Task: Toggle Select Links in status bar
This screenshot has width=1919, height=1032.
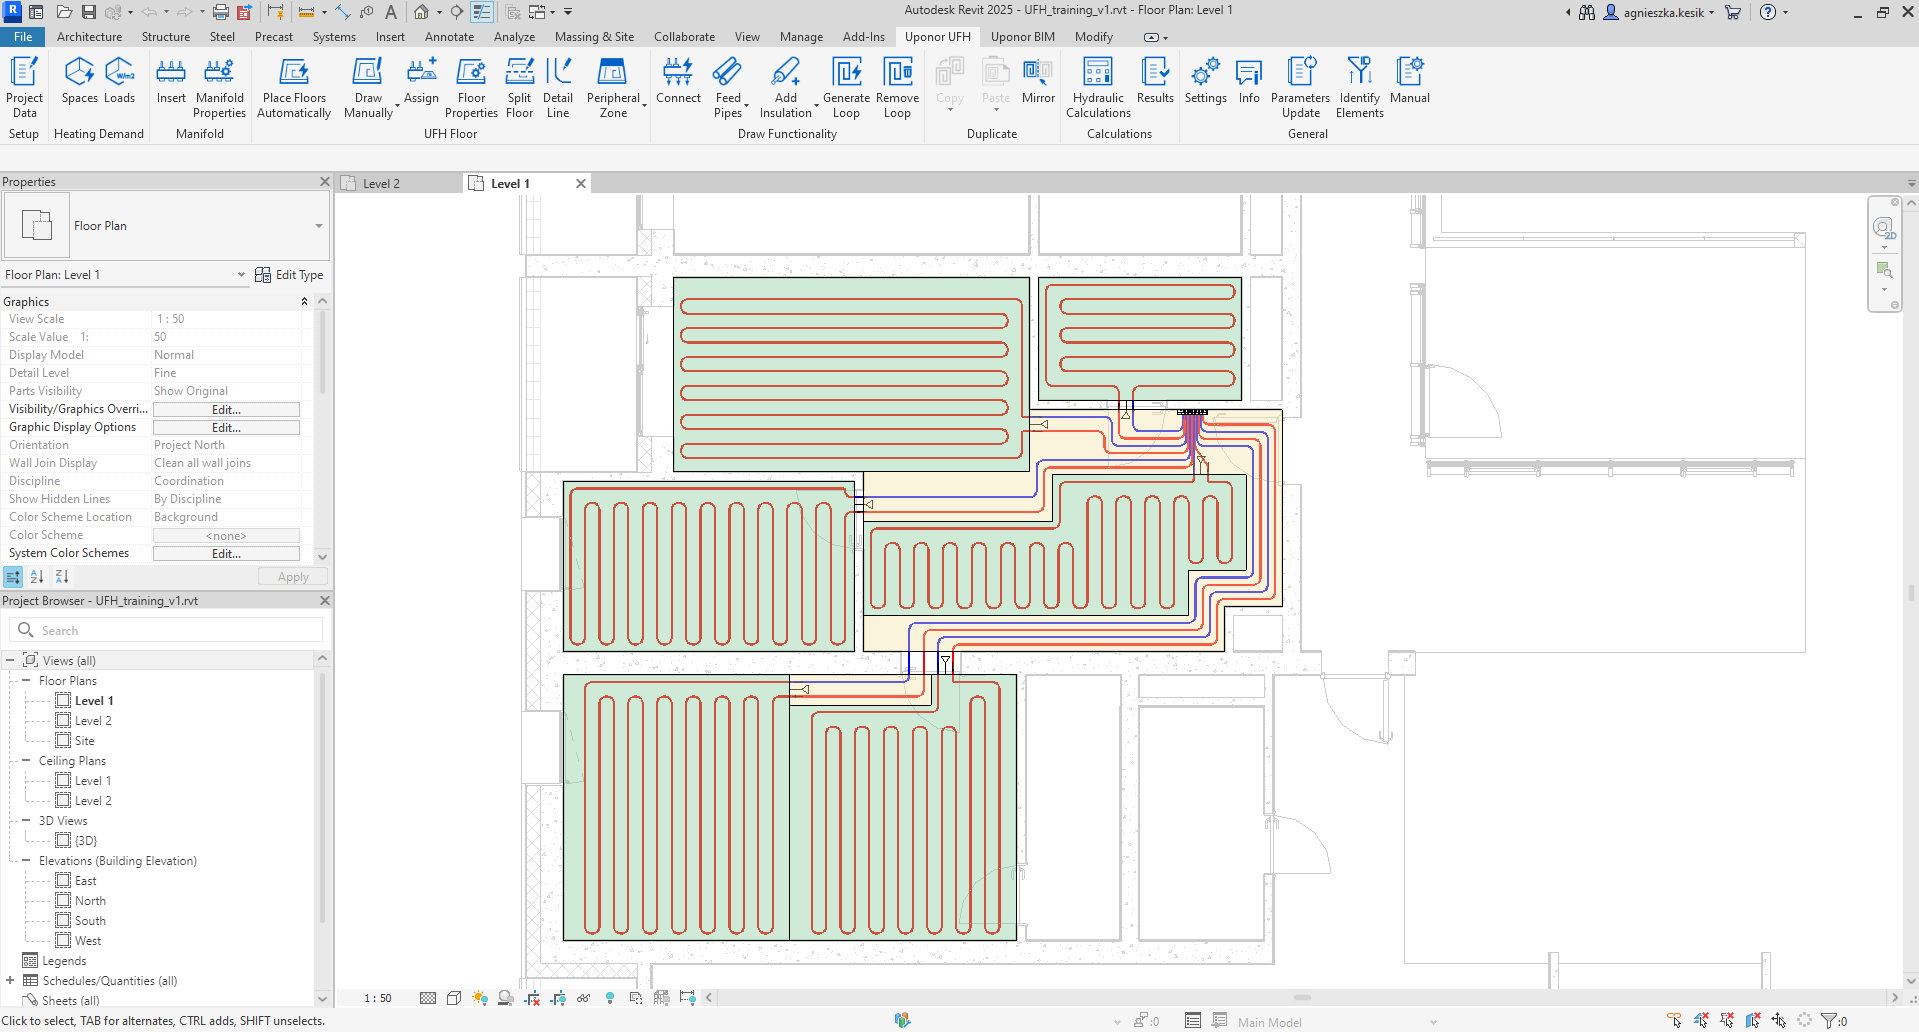Action: pos(1675,1021)
